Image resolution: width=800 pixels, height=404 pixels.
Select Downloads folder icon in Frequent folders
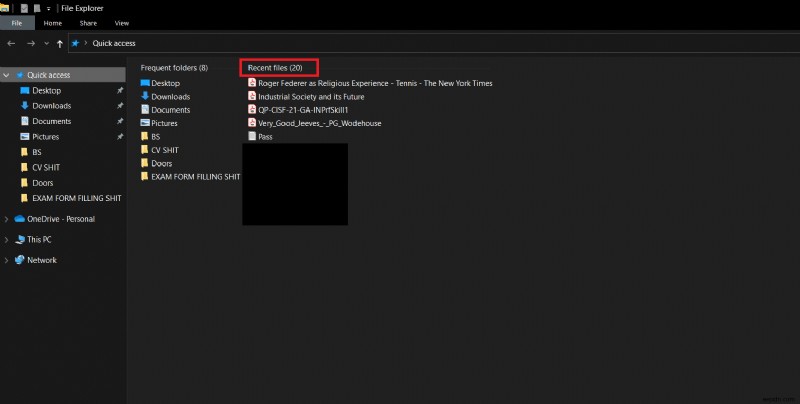(145, 96)
